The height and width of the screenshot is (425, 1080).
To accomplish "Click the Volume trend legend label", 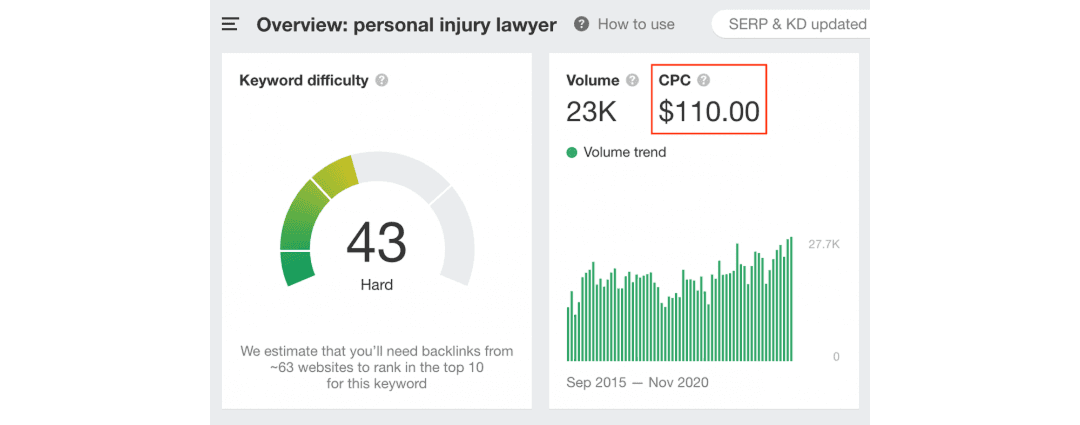I will pos(624,153).
